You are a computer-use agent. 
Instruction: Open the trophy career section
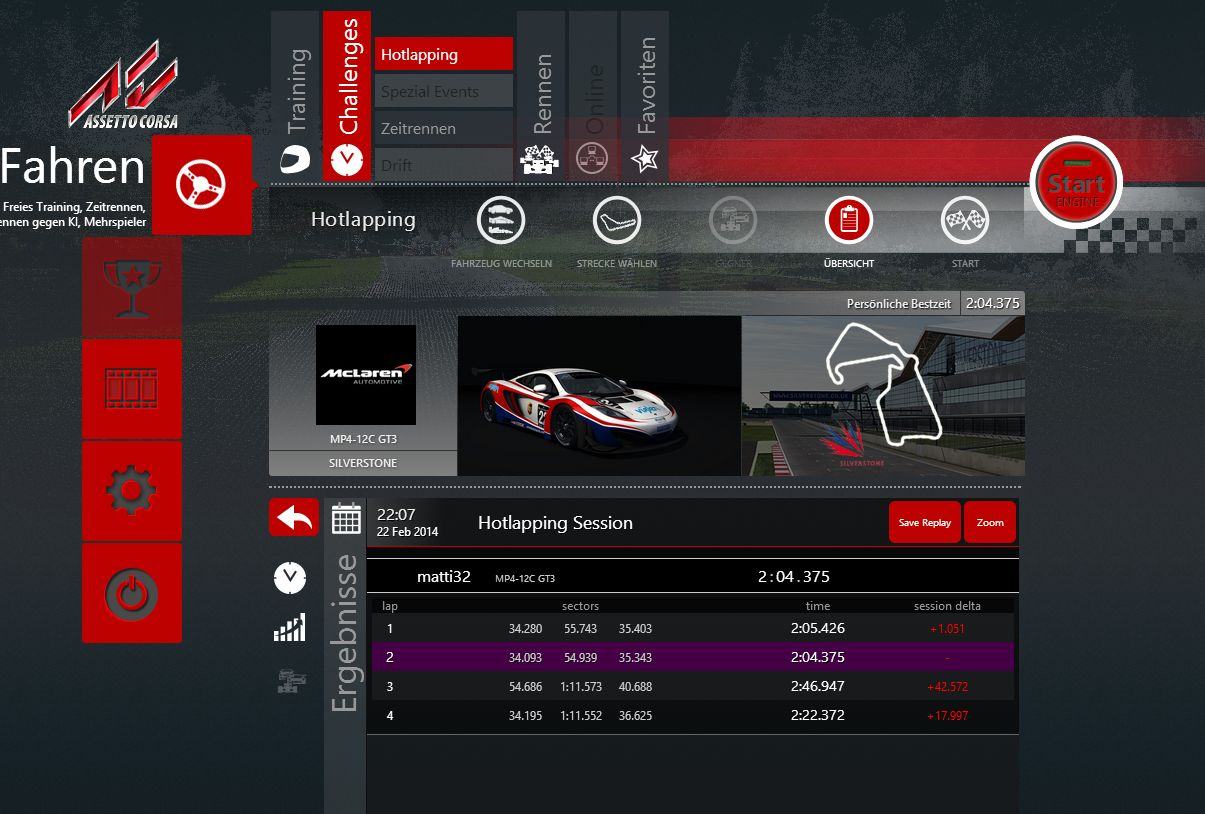132,287
